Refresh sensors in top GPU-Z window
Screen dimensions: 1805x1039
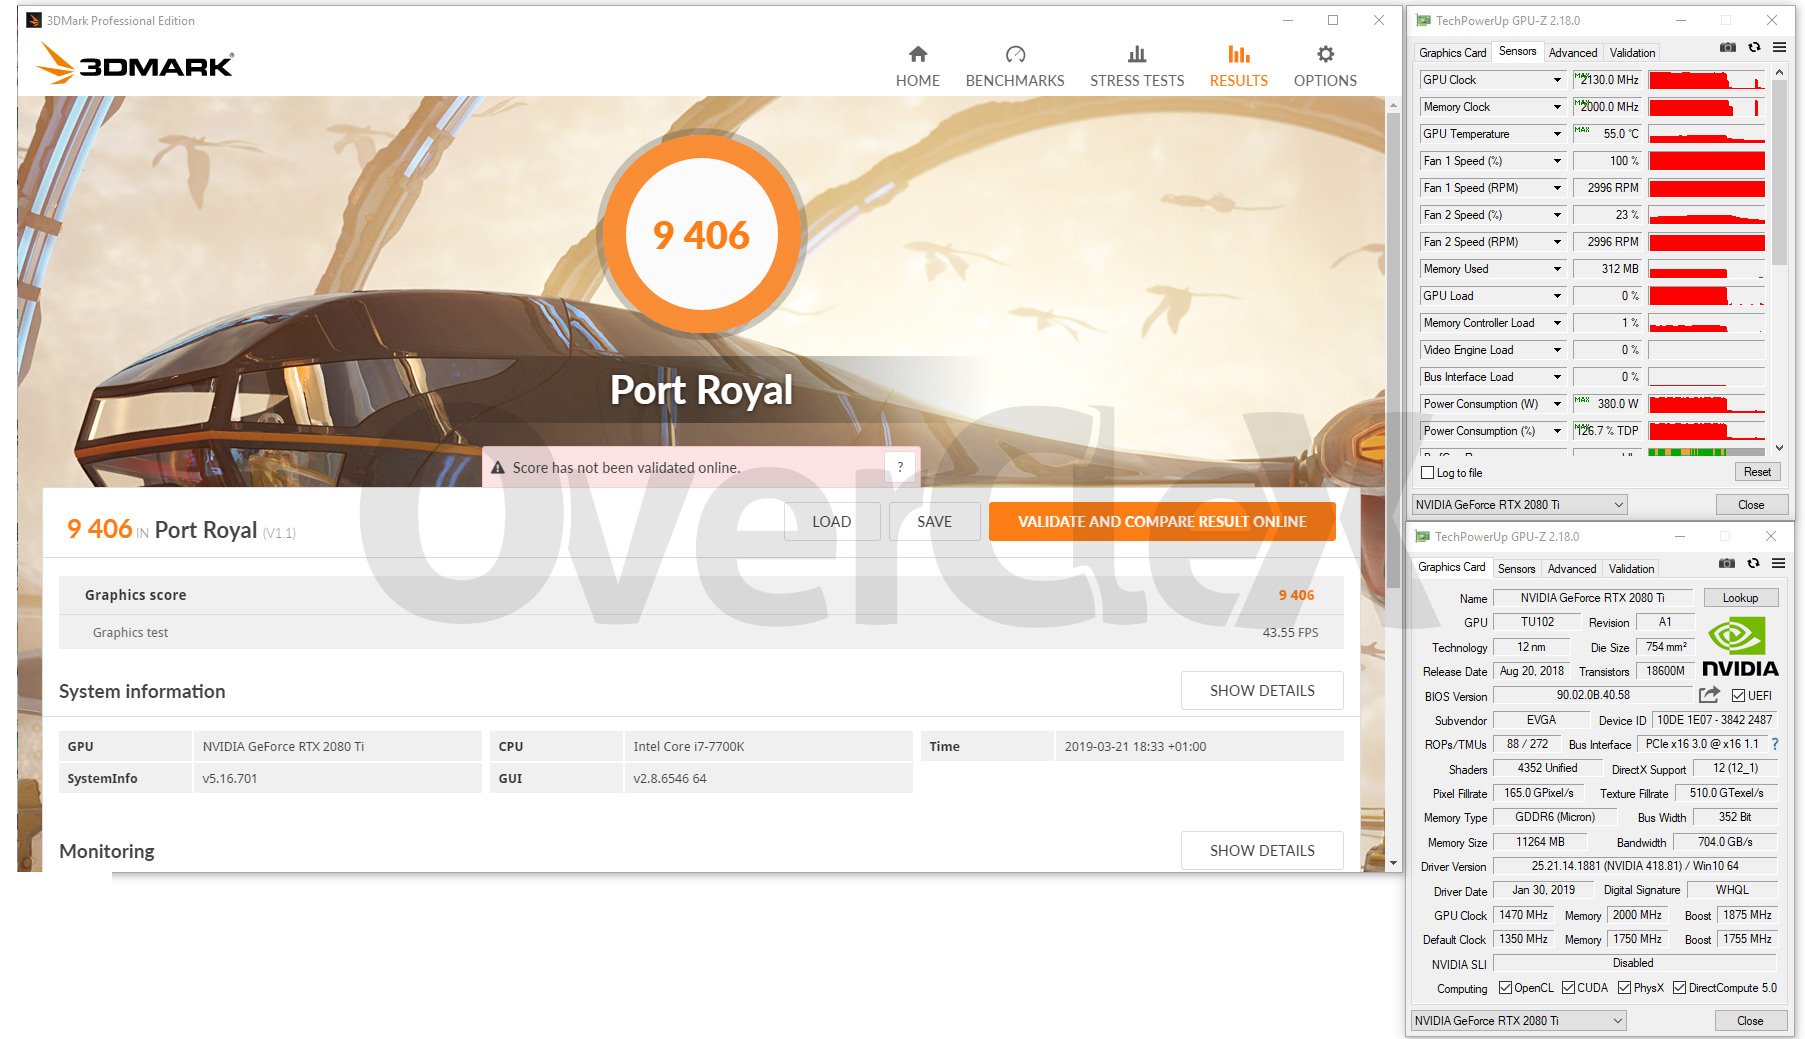pyautogui.click(x=1754, y=47)
